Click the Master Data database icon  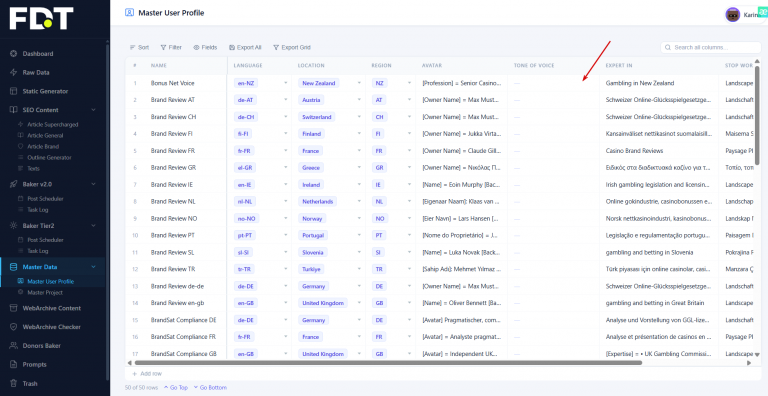[14, 267]
